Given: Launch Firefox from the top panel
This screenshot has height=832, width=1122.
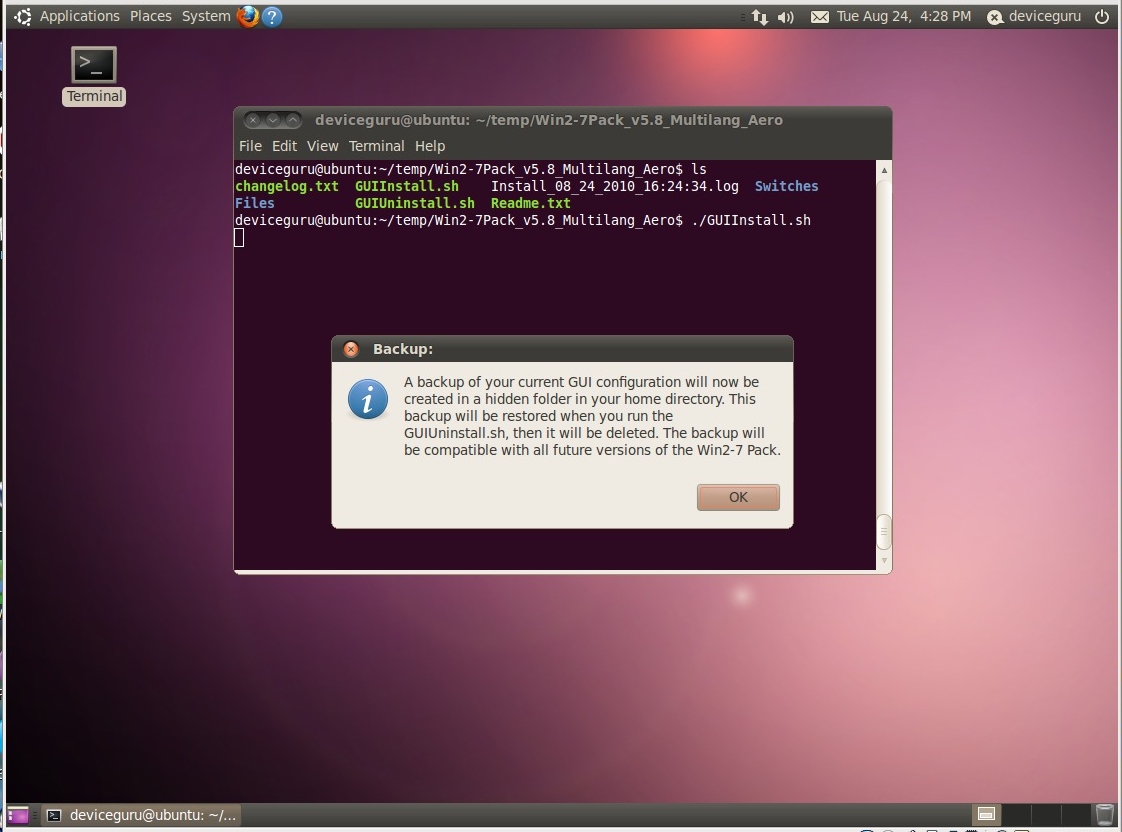Looking at the screenshot, I should [247, 16].
